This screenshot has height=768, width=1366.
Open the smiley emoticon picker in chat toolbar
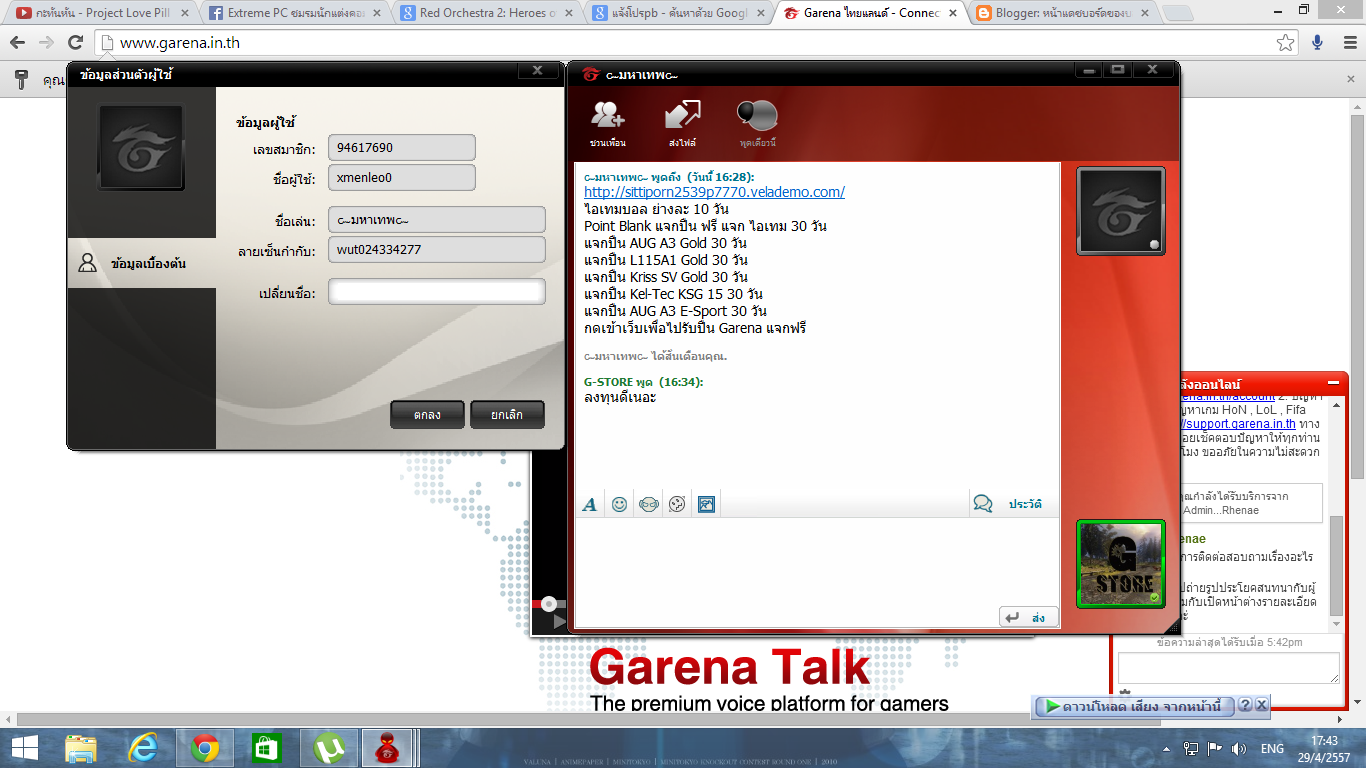[619, 505]
